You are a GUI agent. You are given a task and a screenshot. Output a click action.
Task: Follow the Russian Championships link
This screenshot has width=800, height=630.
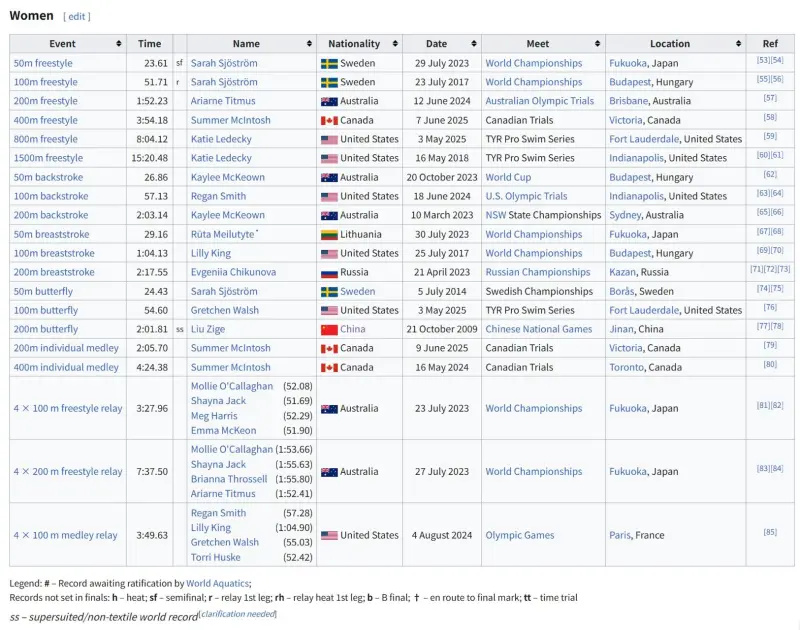pos(538,272)
